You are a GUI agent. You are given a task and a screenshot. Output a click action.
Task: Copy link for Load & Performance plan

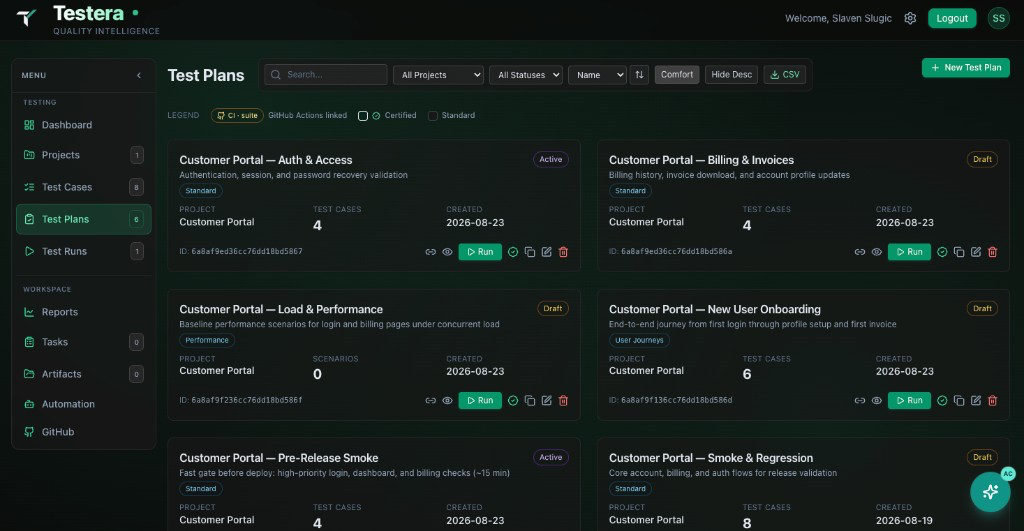pyautogui.click(x=430, y=400)
